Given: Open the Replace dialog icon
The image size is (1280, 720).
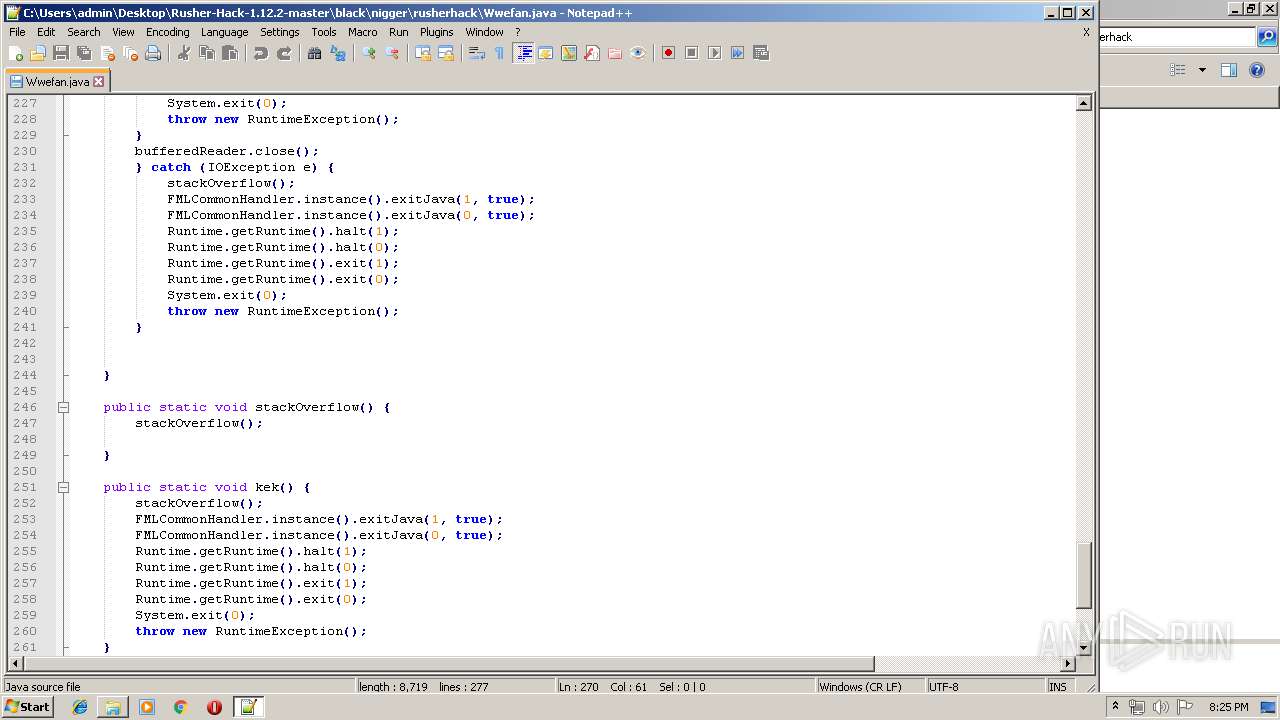Looking at the screenshot, I should click(338, 53).
